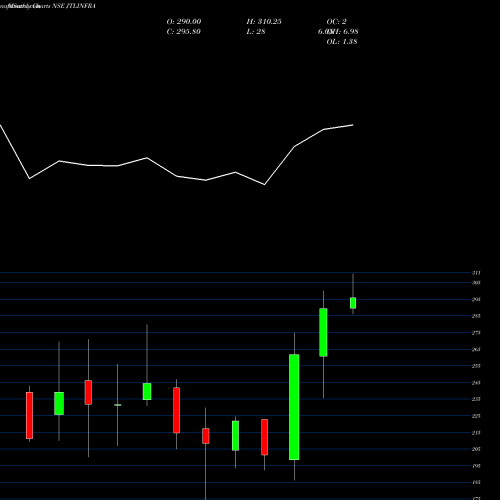This screenshot has height=500, width=500.
Task: Click the 285 price axis label
Action: pyautogui.click(x=476, y=316)
